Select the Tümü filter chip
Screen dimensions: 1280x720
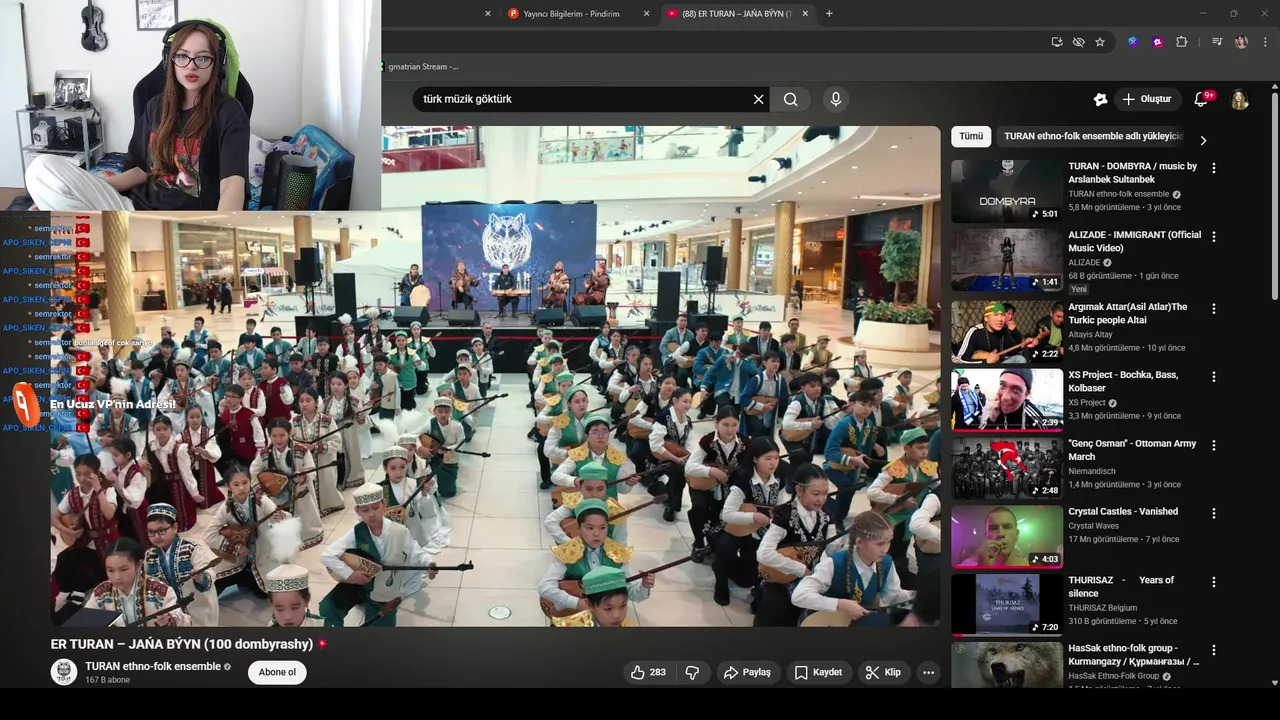971,136
